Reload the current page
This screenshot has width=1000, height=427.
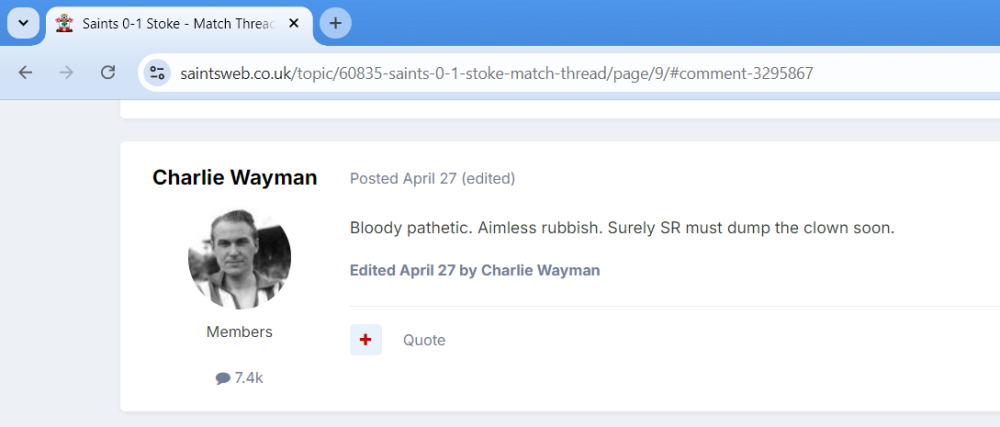point(108,73)
